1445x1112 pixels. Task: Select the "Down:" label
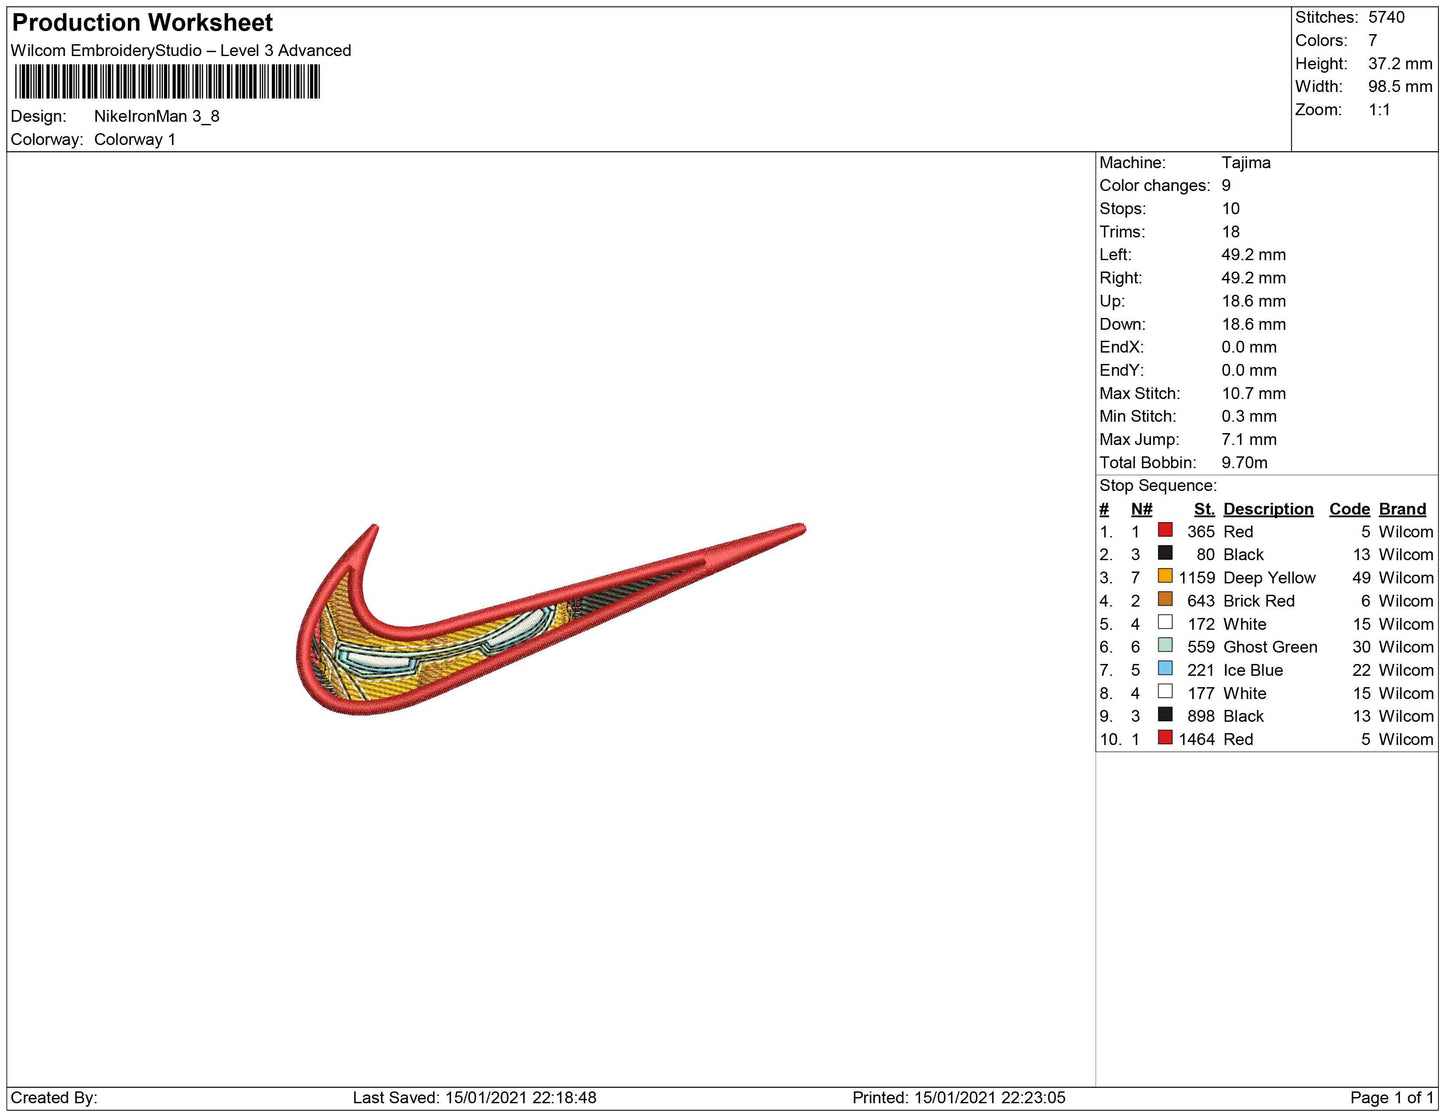1123,324
